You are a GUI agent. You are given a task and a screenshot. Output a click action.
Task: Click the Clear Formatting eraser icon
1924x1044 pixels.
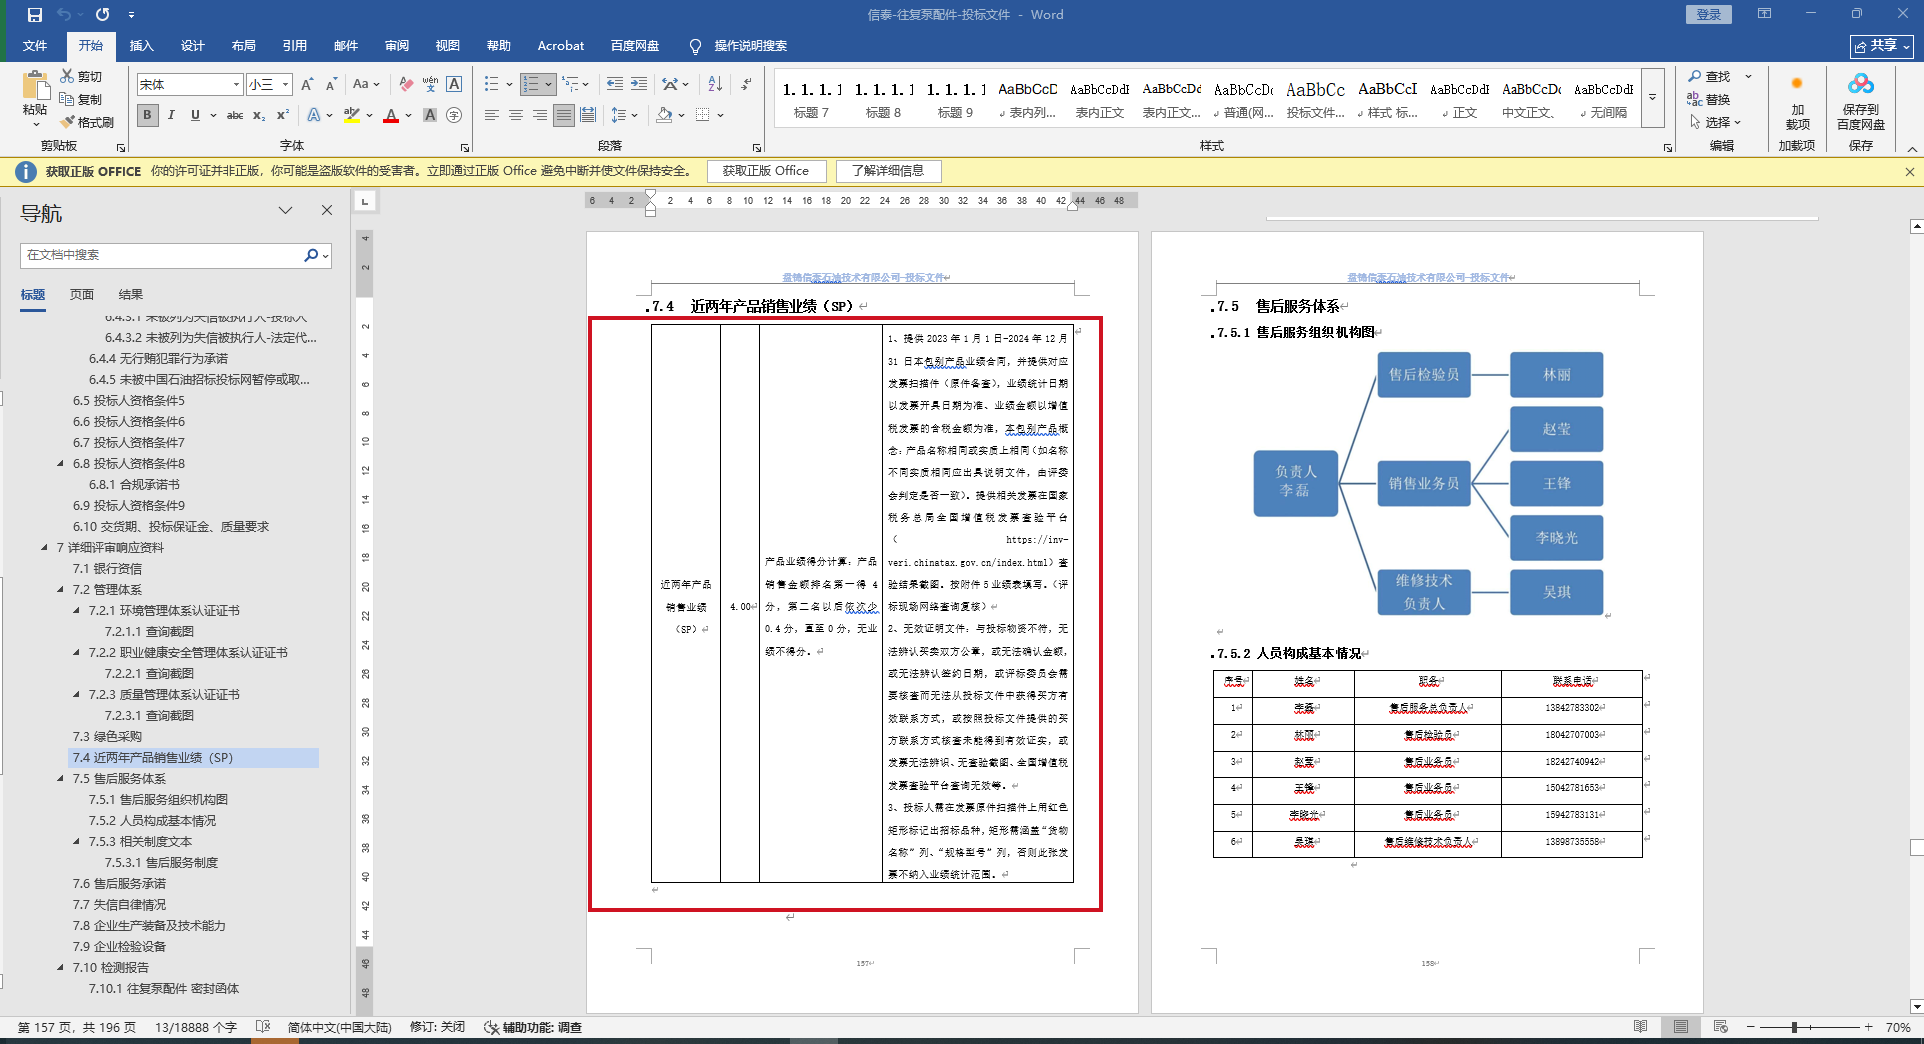pyautogui.click(x=405, y=85)
